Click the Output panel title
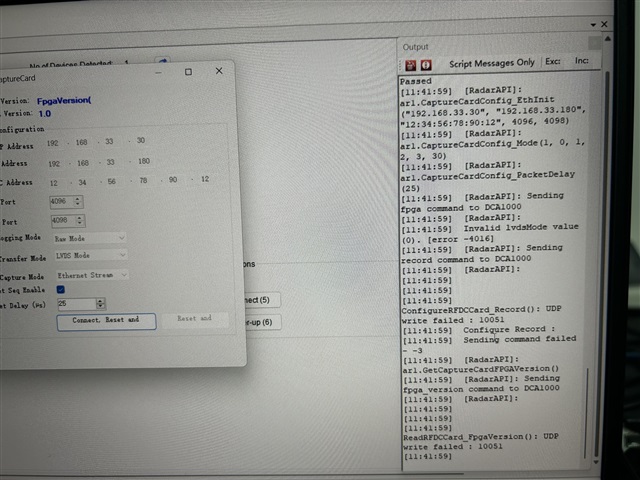 [416, 47]
